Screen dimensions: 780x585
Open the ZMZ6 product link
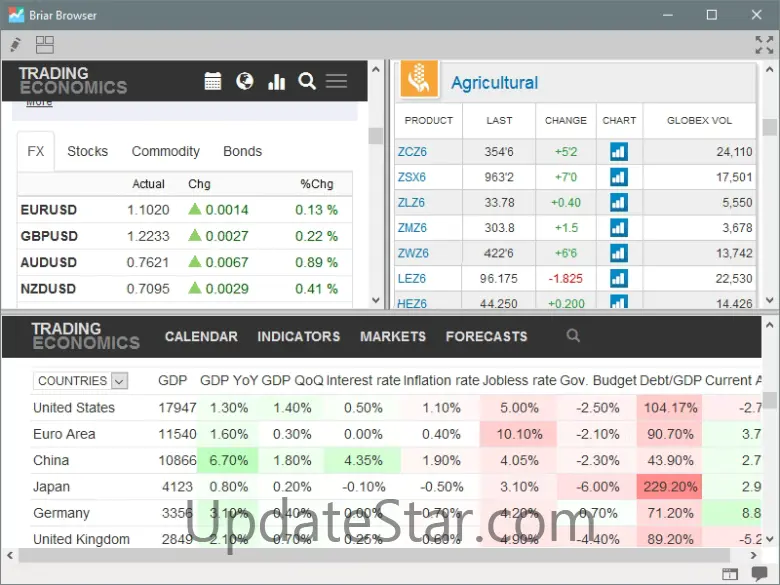pos(412,228)
